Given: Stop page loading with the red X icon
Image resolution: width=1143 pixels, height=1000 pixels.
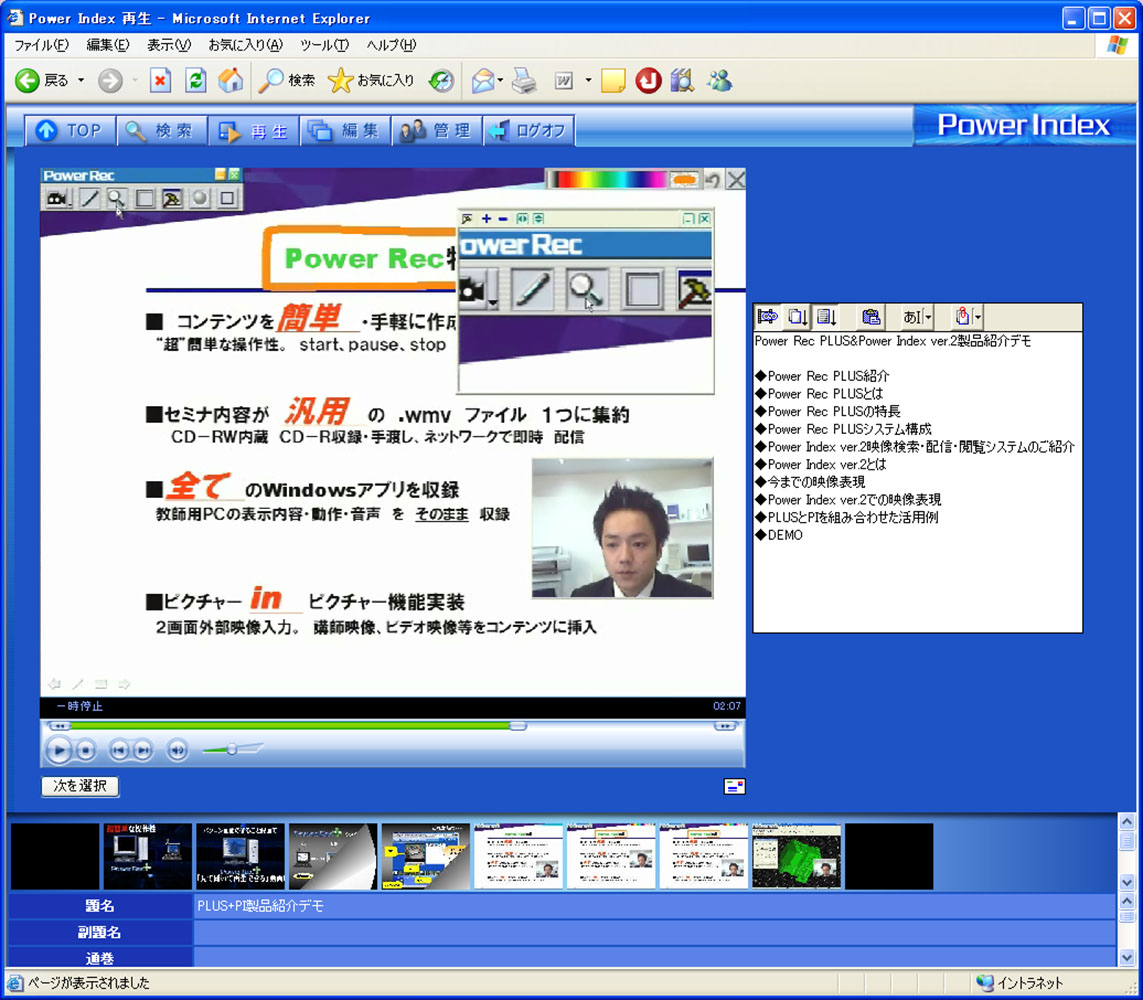Looking at the screenshot, I should tap(160, 80).
